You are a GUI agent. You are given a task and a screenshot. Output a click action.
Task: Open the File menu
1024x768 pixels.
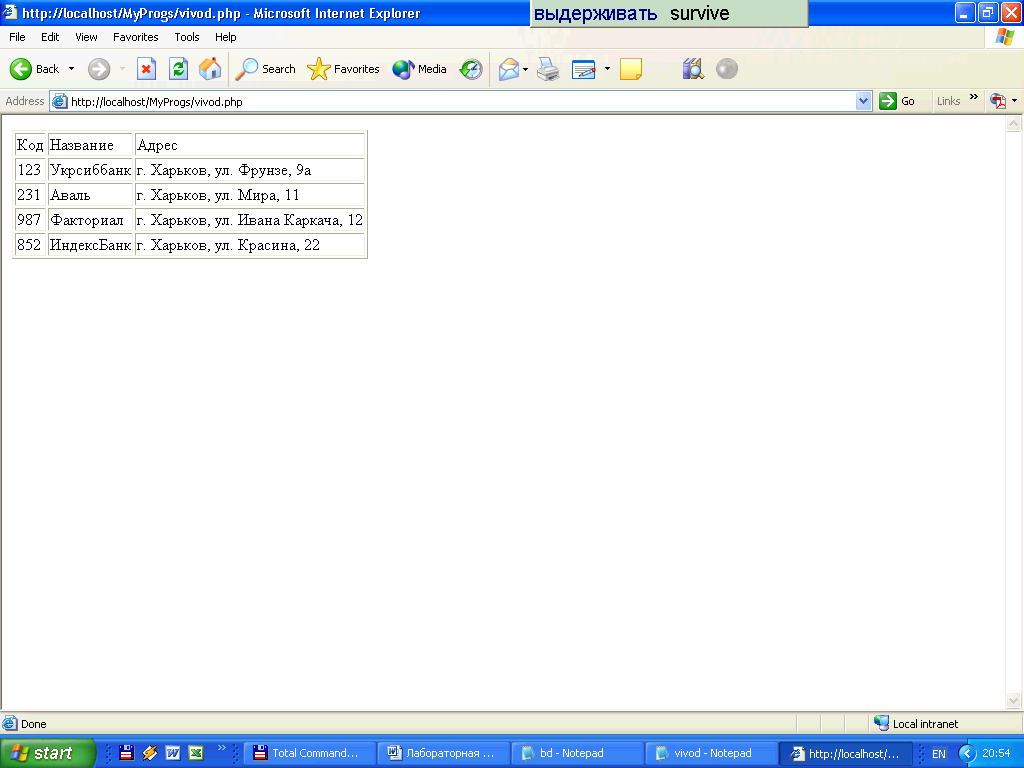[17, 37]
